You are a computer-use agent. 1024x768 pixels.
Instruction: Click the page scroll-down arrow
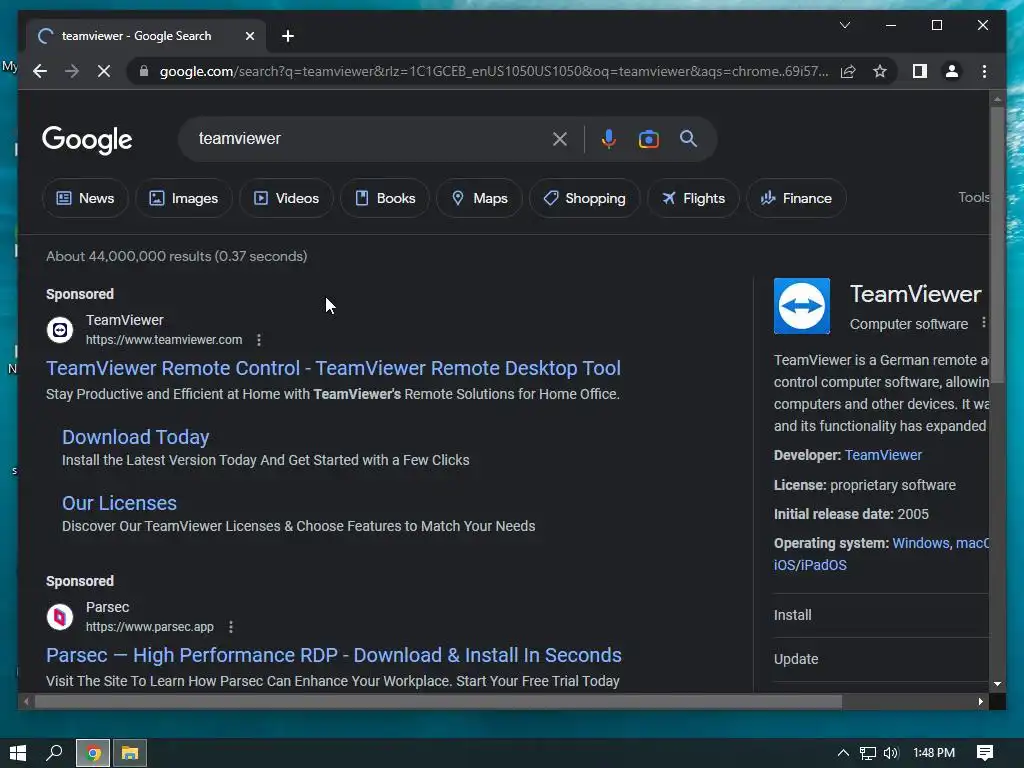[x=997, y=684]
